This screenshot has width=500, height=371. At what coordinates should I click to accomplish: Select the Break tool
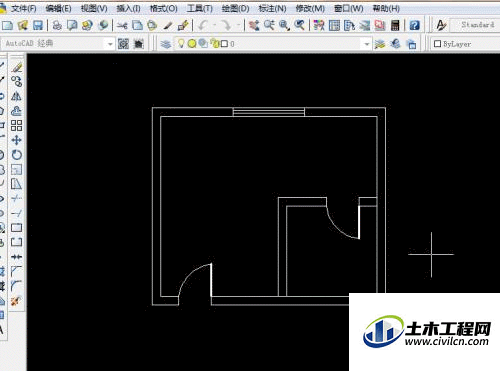tap(16, 242)
